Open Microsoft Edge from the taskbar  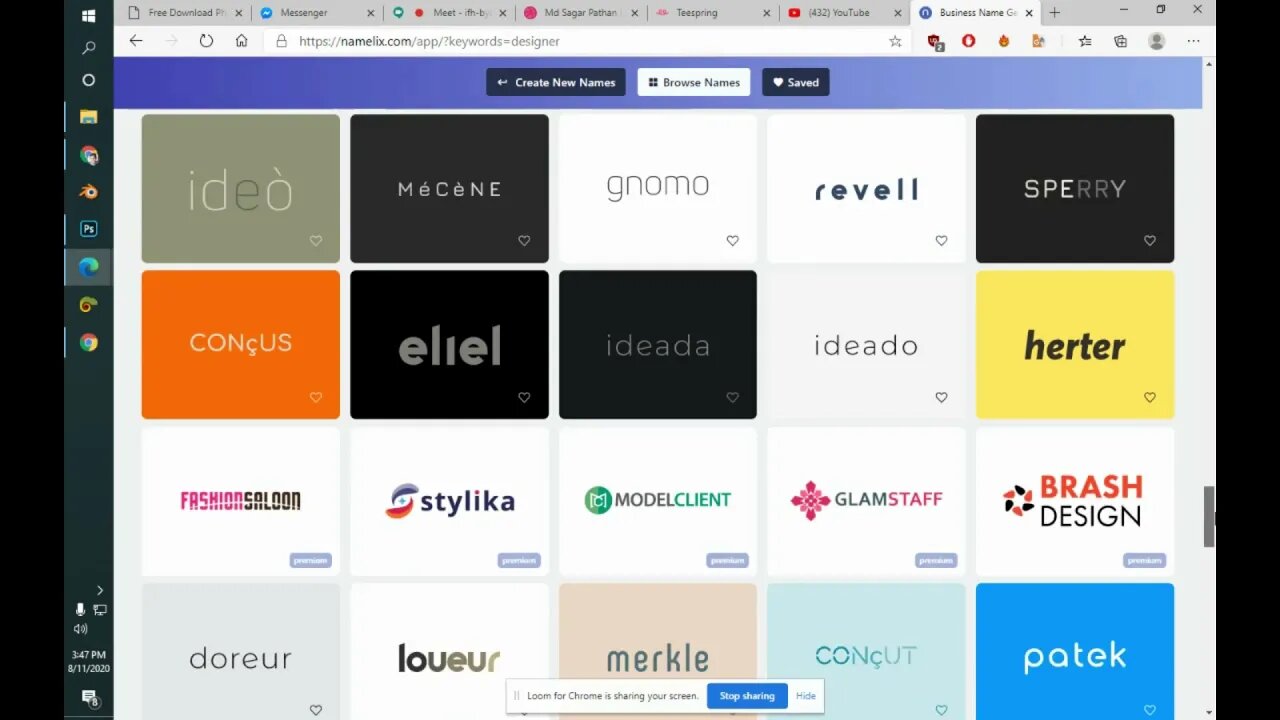(x=88, y=267)
